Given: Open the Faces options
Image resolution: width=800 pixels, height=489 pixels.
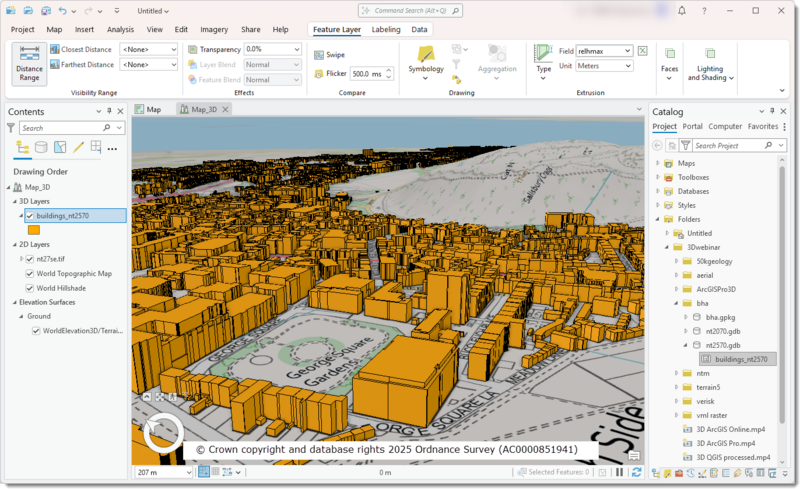Looking at the screenshot, I should click(x=669, y=64).
